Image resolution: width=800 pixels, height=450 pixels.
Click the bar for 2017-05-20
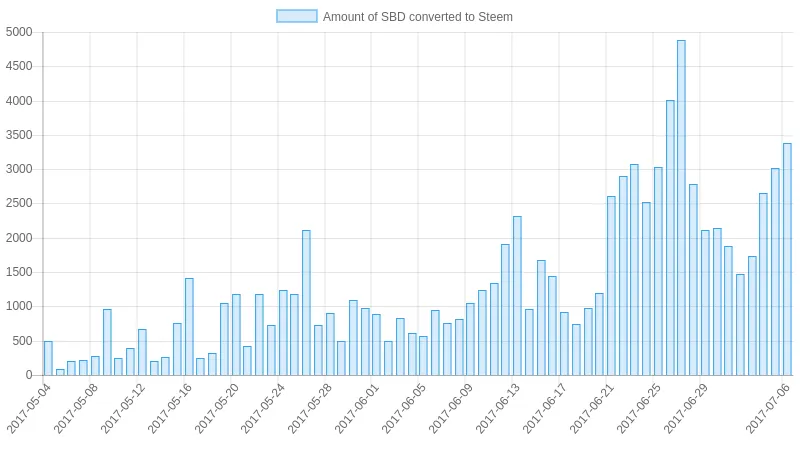pos(236,335)
